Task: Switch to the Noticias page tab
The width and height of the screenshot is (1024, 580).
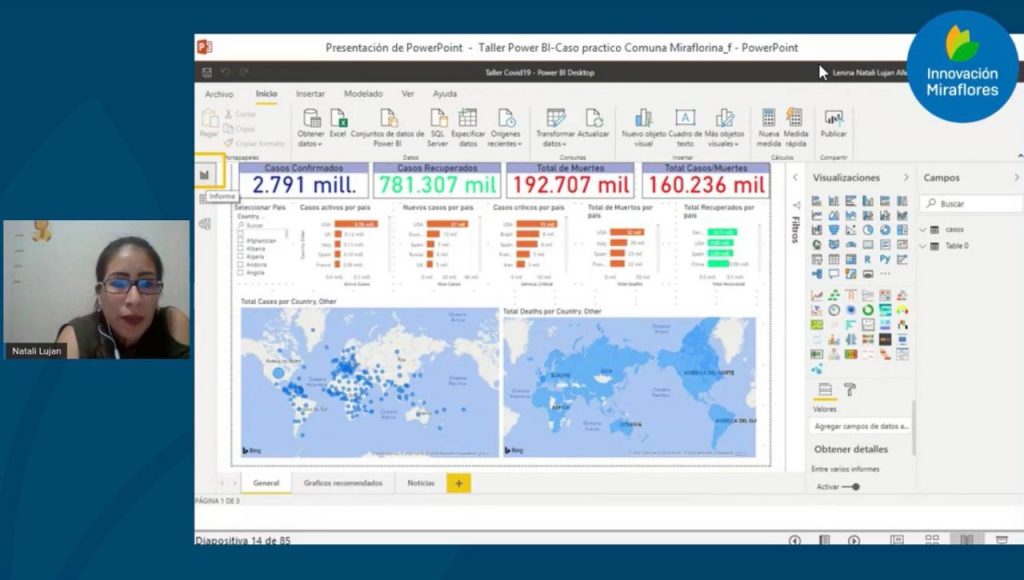Action: click(x=421, y=483)
